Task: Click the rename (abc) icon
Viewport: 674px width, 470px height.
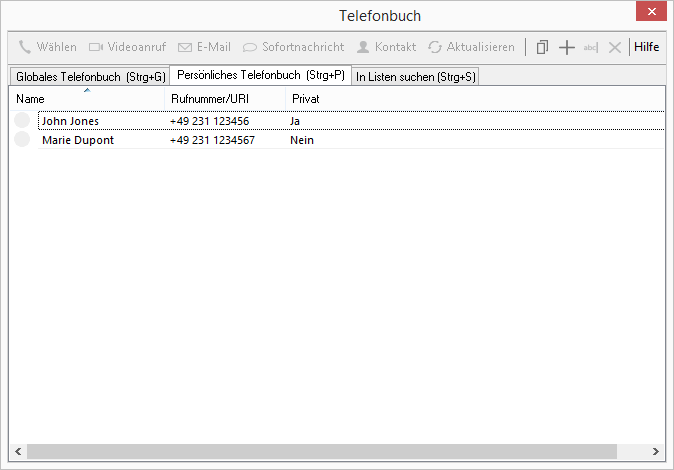Action: coord(591,47)
